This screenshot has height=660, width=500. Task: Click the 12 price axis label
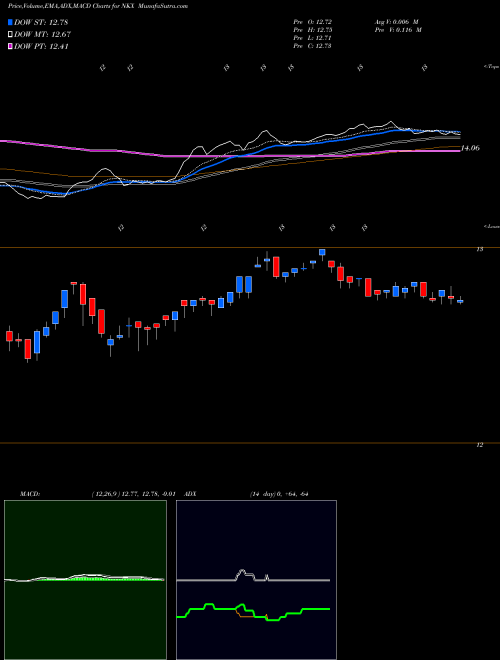pos(480,445)
